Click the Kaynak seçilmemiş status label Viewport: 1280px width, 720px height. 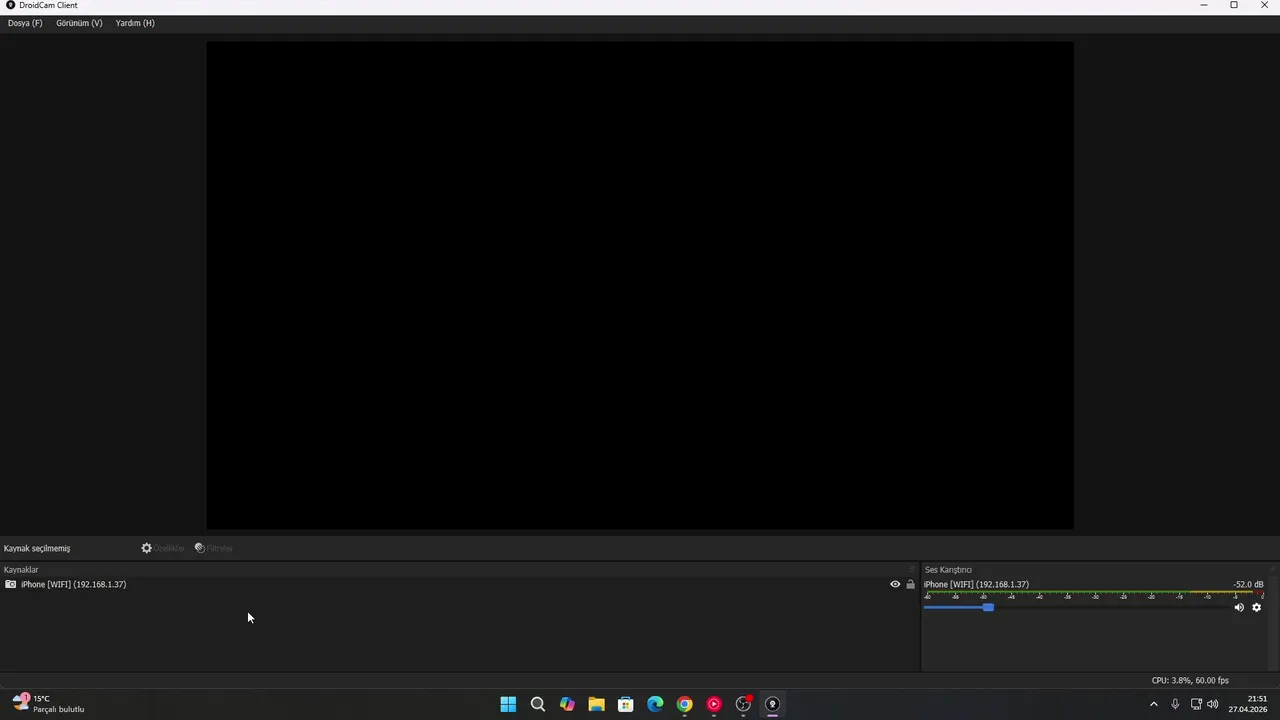[x=37, y=548]
